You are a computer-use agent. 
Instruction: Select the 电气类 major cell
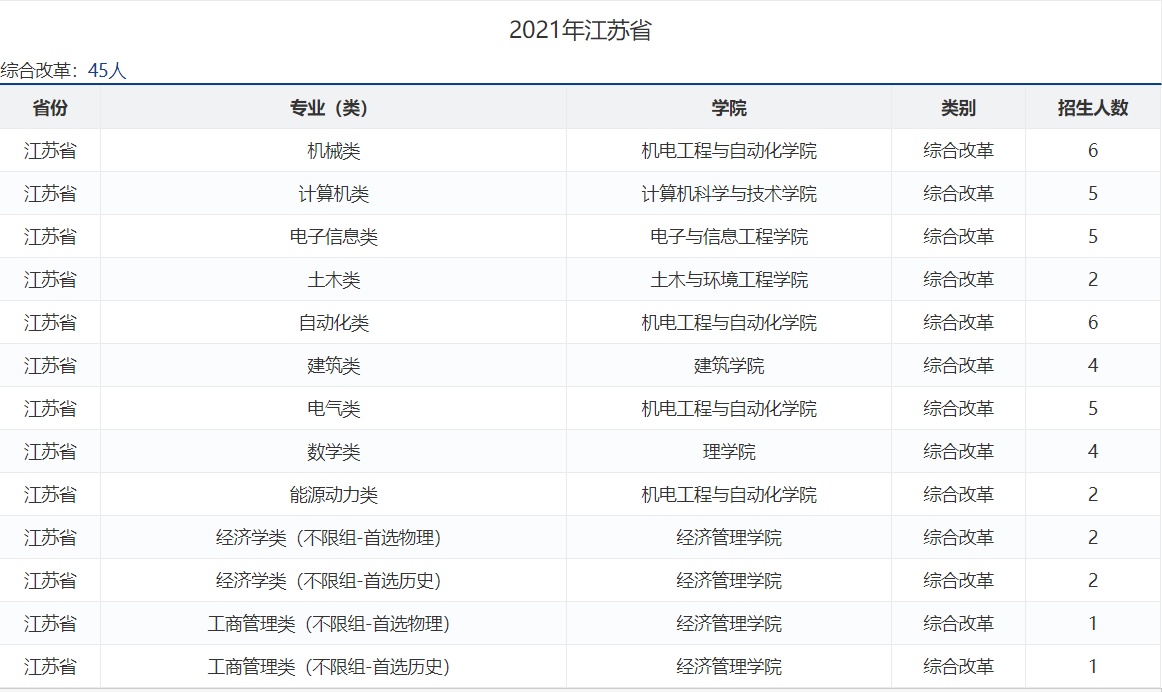(333, 409)
